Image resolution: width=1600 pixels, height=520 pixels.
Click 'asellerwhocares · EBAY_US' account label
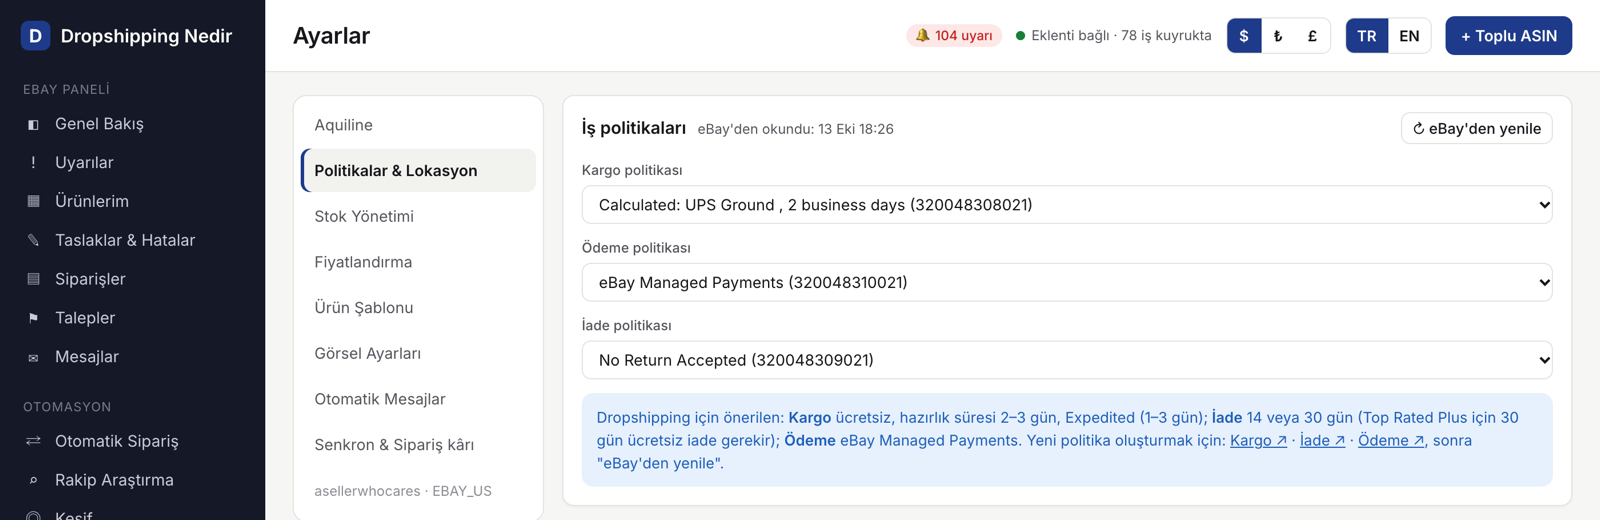click(x=403, y=491)
